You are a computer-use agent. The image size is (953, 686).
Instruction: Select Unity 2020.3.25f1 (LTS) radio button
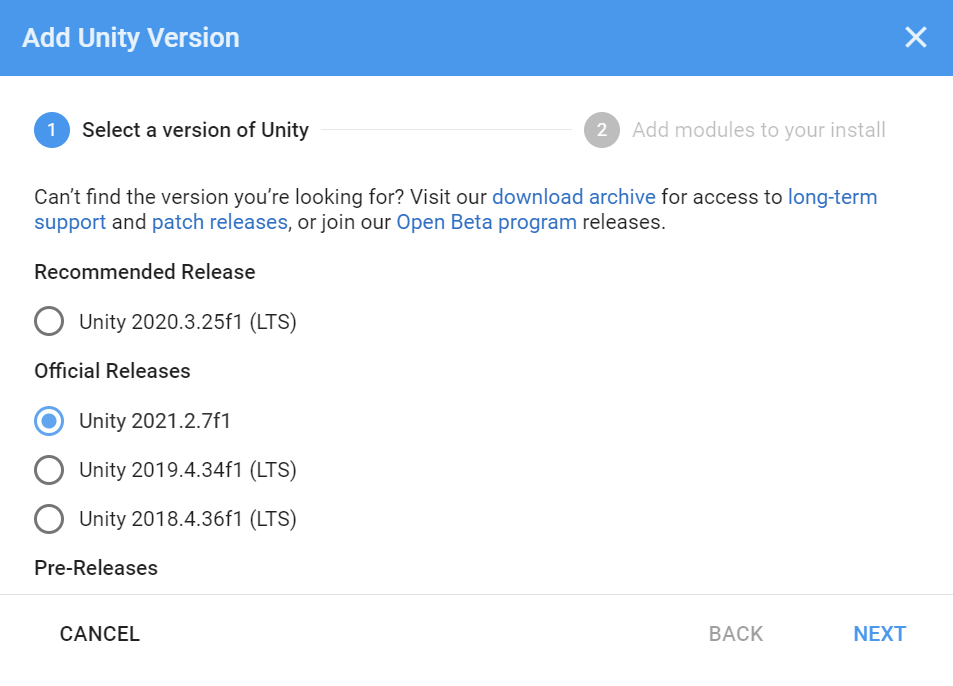49,321
